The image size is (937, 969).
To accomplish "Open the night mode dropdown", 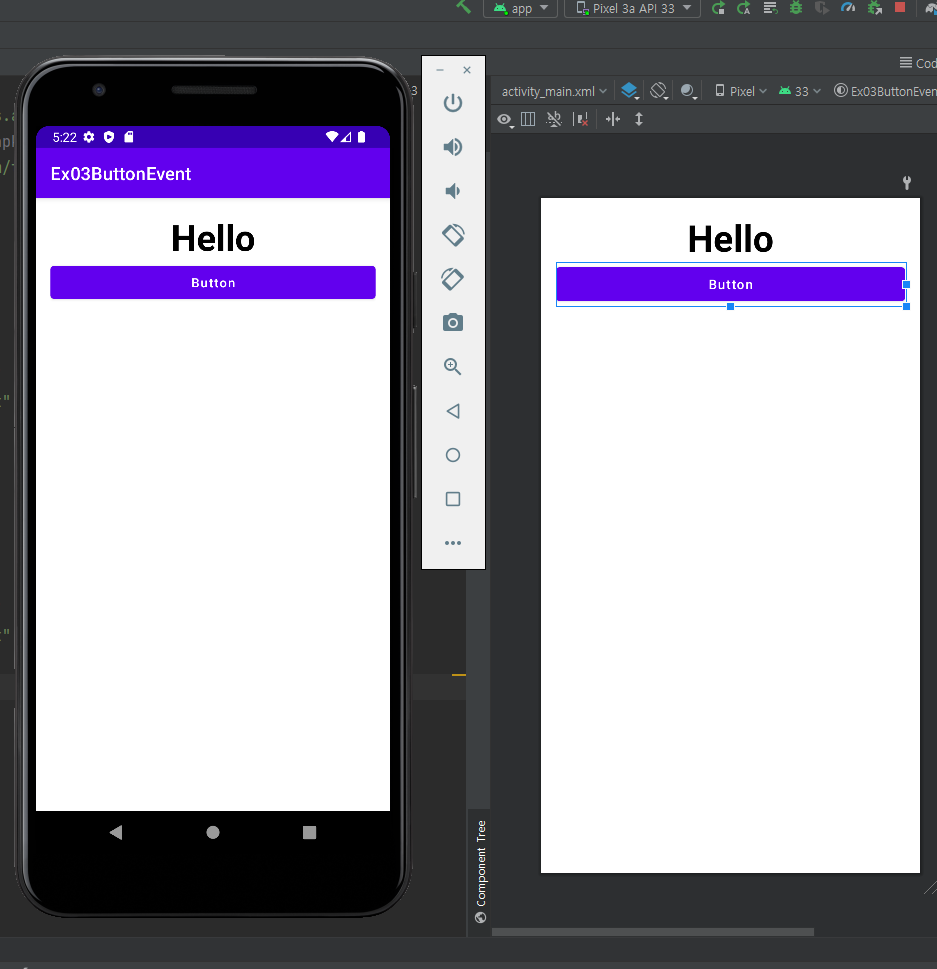I will click(x=689, y=91).
